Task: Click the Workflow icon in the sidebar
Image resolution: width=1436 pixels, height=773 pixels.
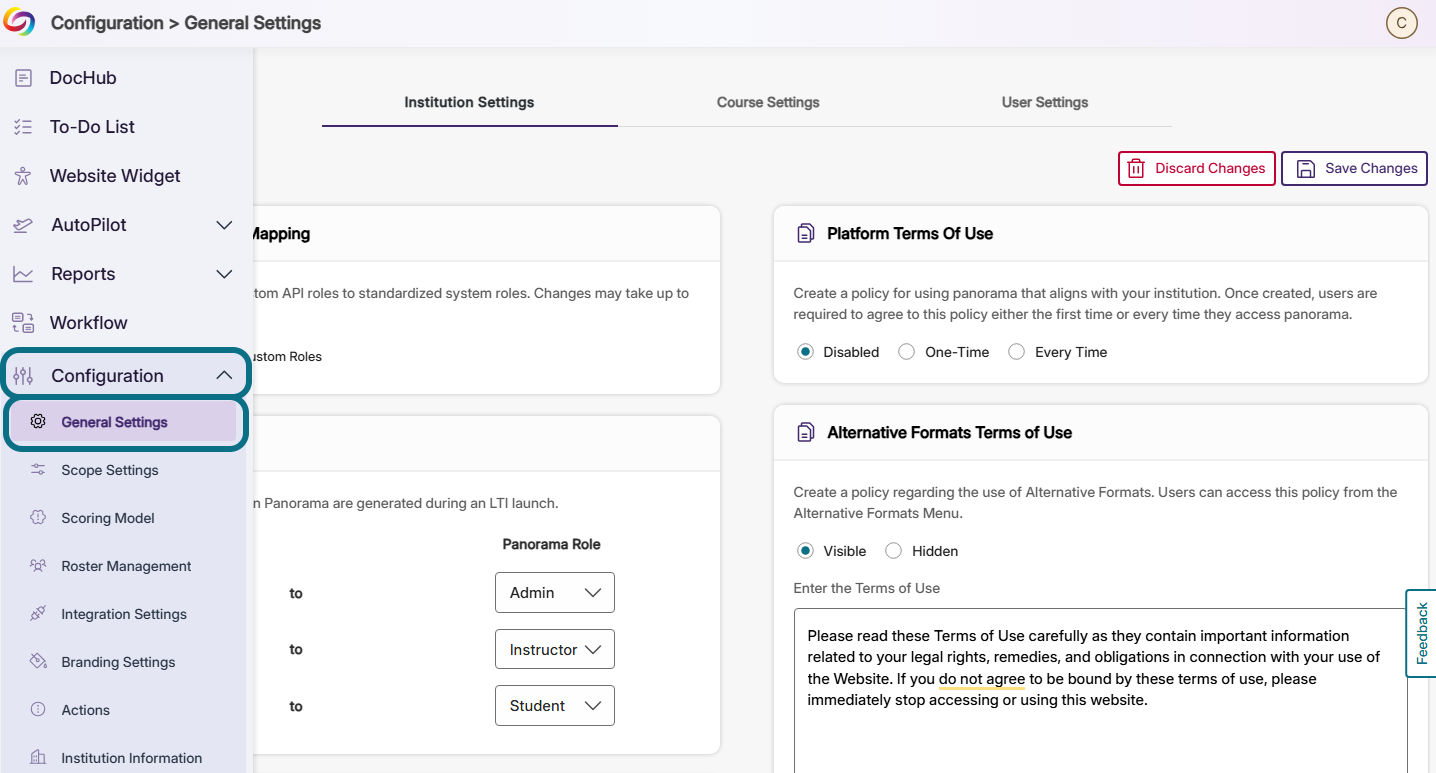Action: [x=23, y=323]
